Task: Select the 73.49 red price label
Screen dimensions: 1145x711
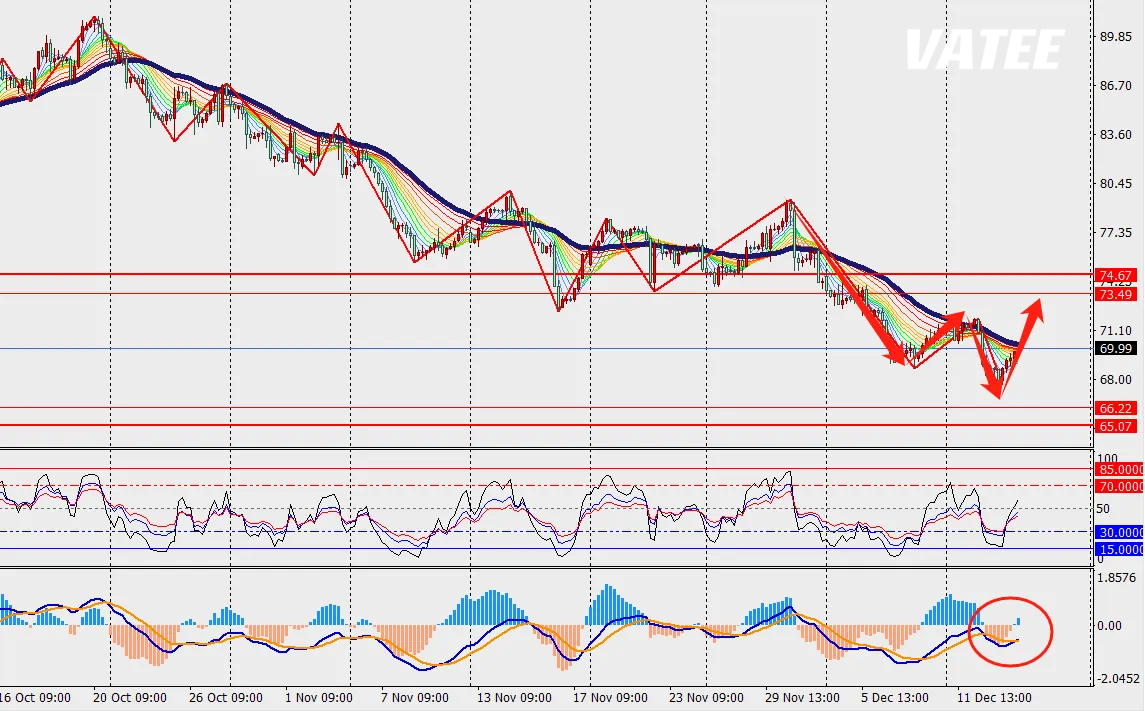Action: [1115, 294]
